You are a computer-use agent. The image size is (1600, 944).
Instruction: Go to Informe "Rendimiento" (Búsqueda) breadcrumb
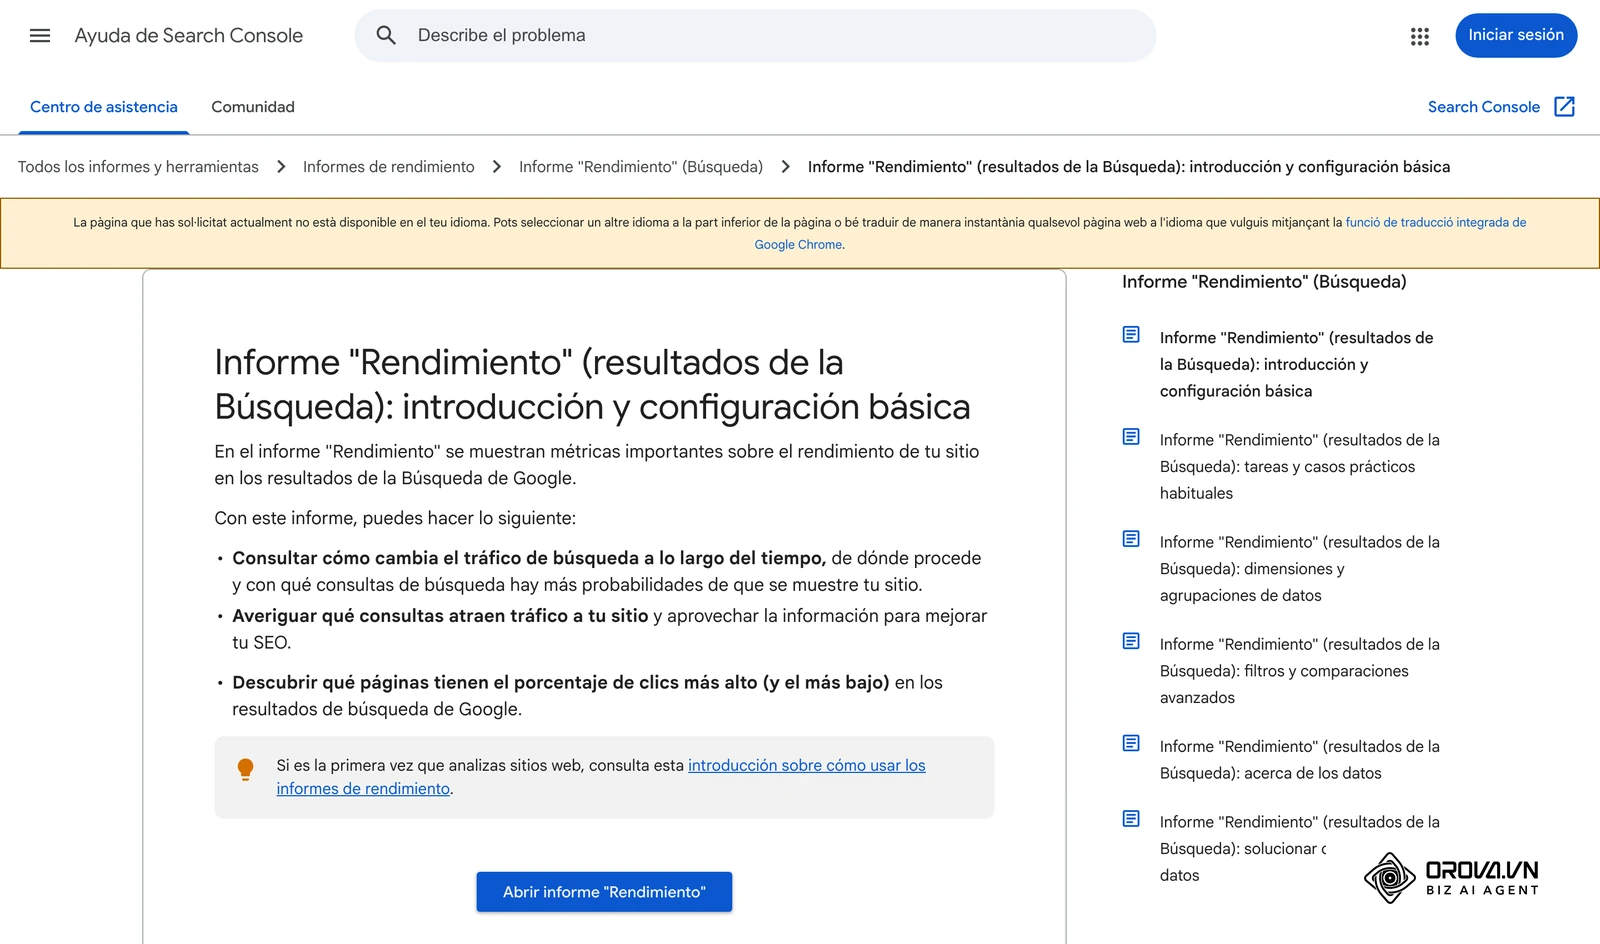tap(641, 167)
